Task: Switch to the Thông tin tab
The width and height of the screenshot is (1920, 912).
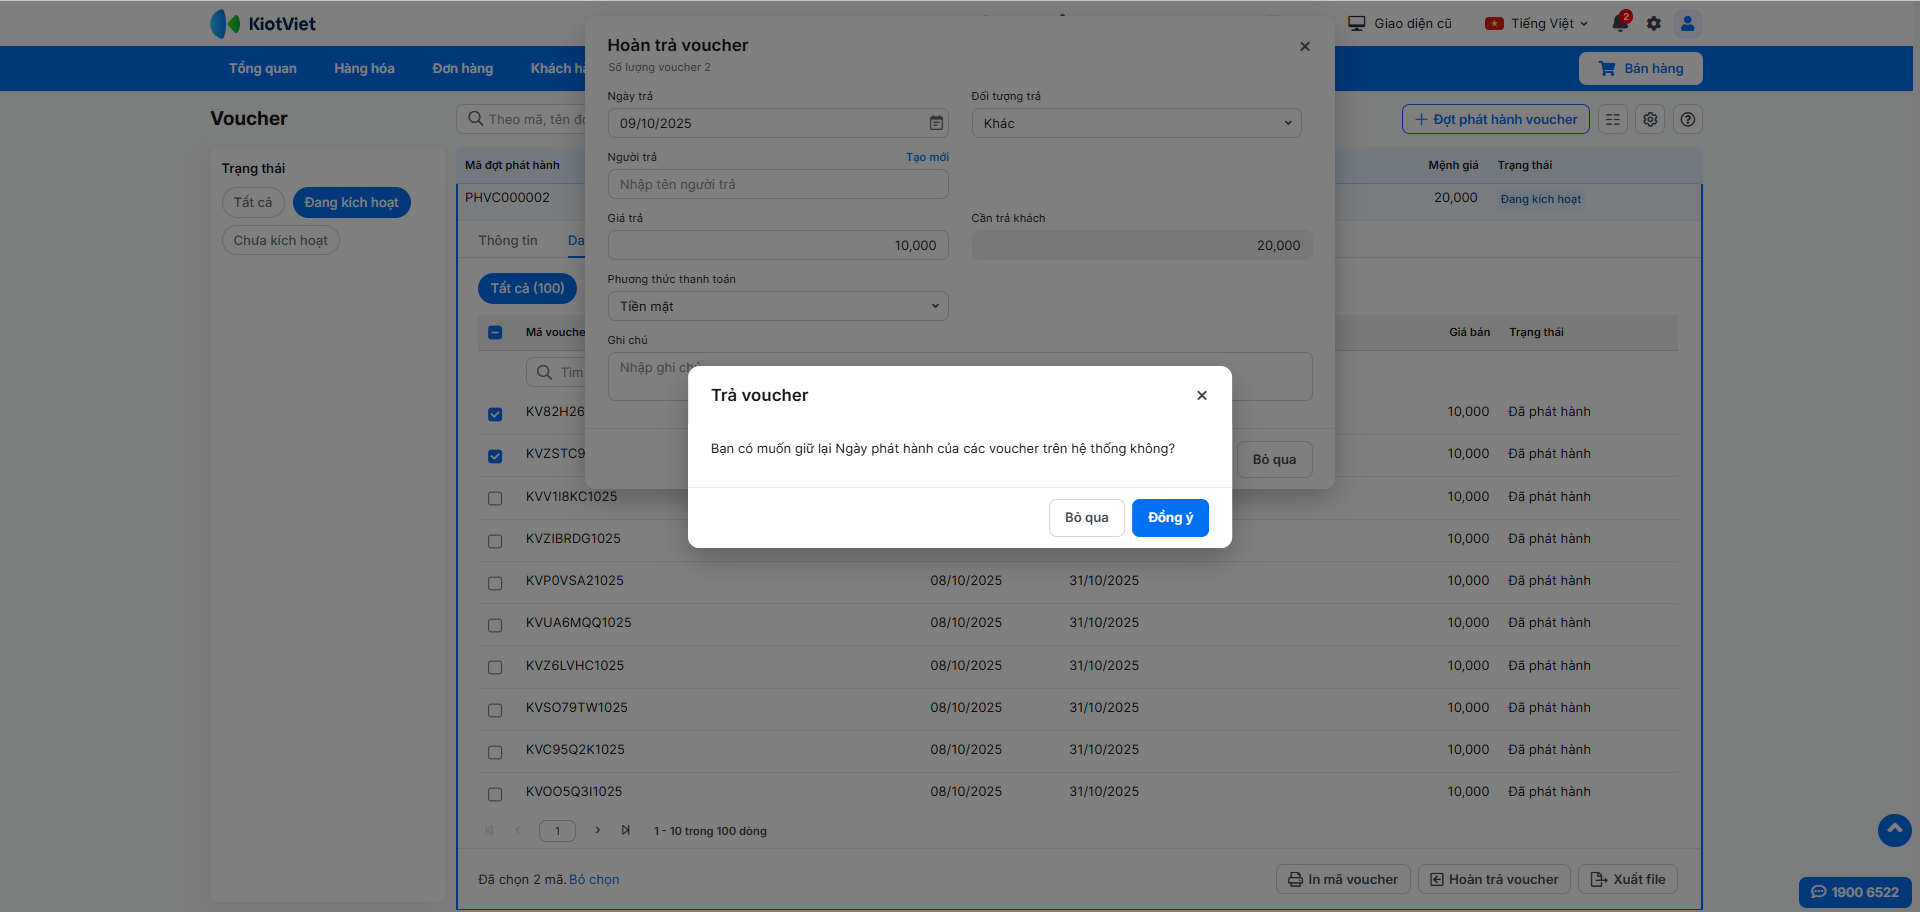Action: [508, 240]
